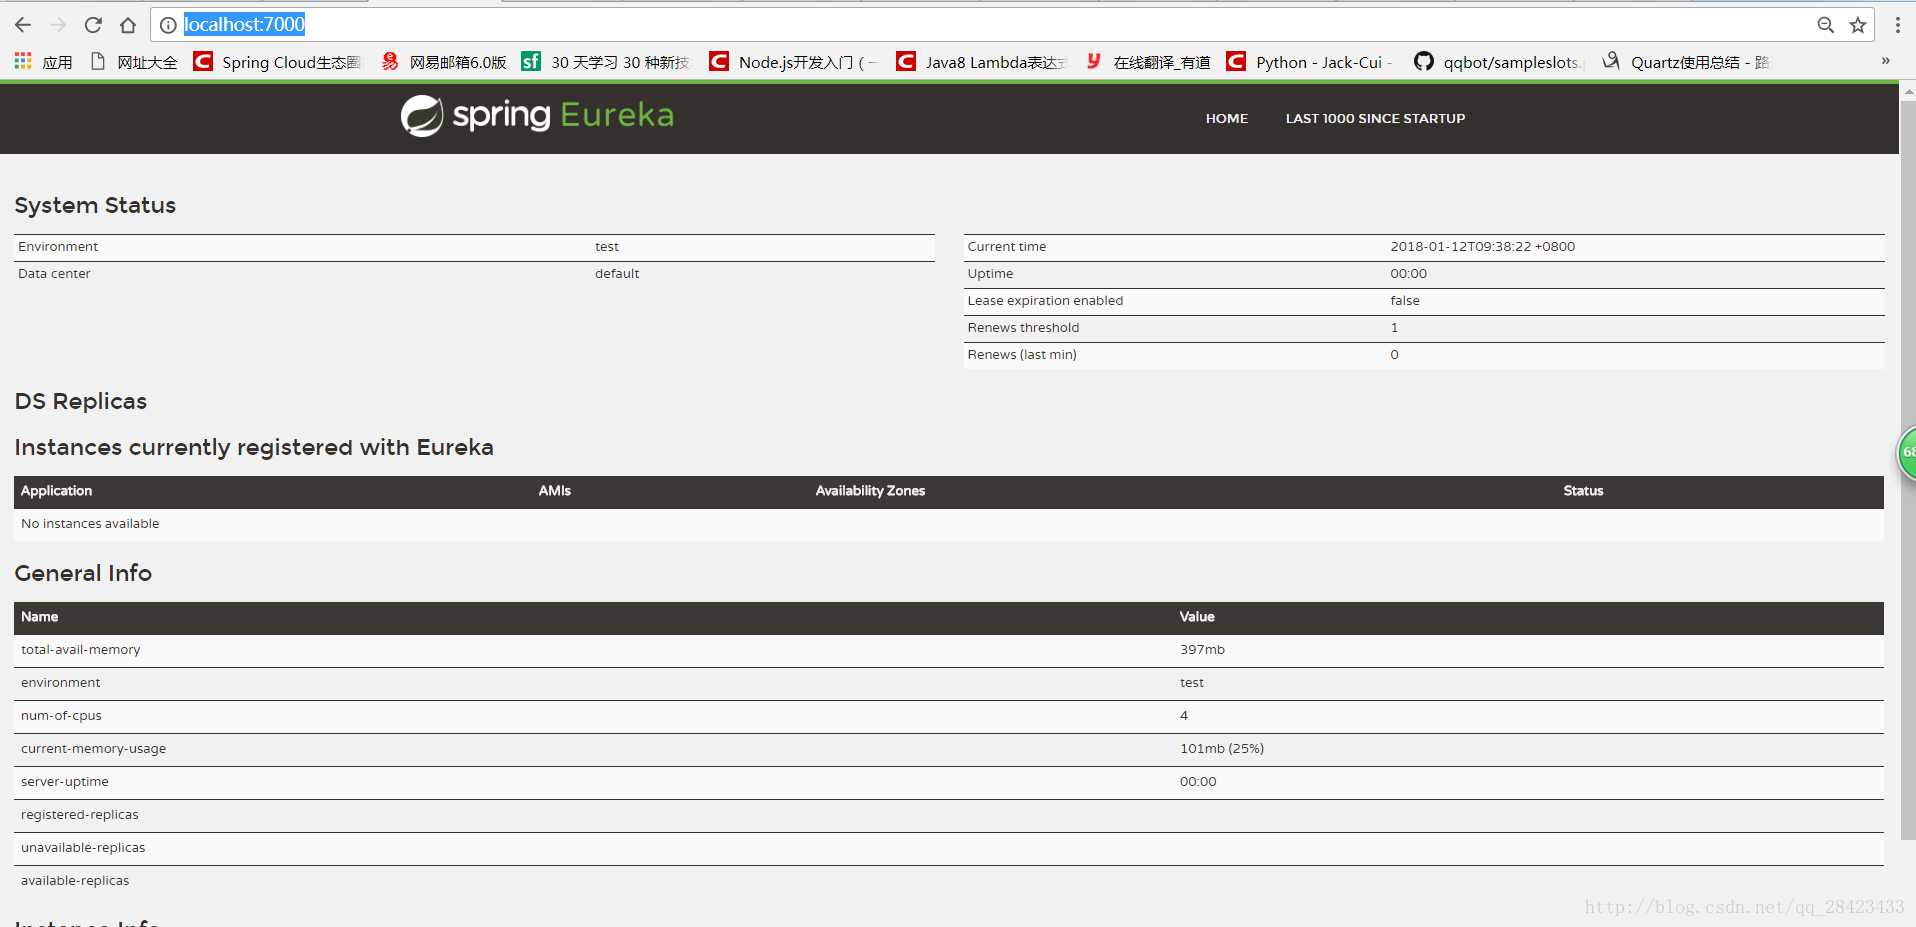Open the 在线翻译_有道 bookmark
This screenshot has height=927, width=1916.
click(1148, 62)
